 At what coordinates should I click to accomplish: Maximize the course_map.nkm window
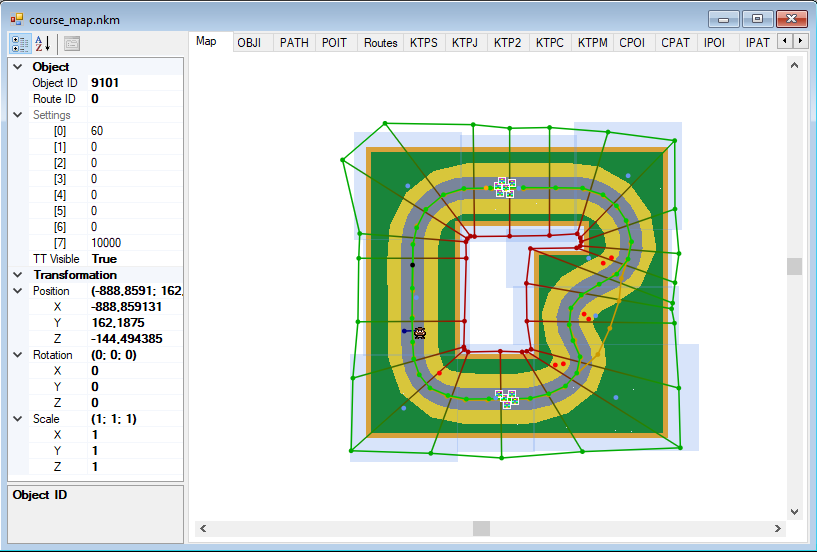coord(757,19)
